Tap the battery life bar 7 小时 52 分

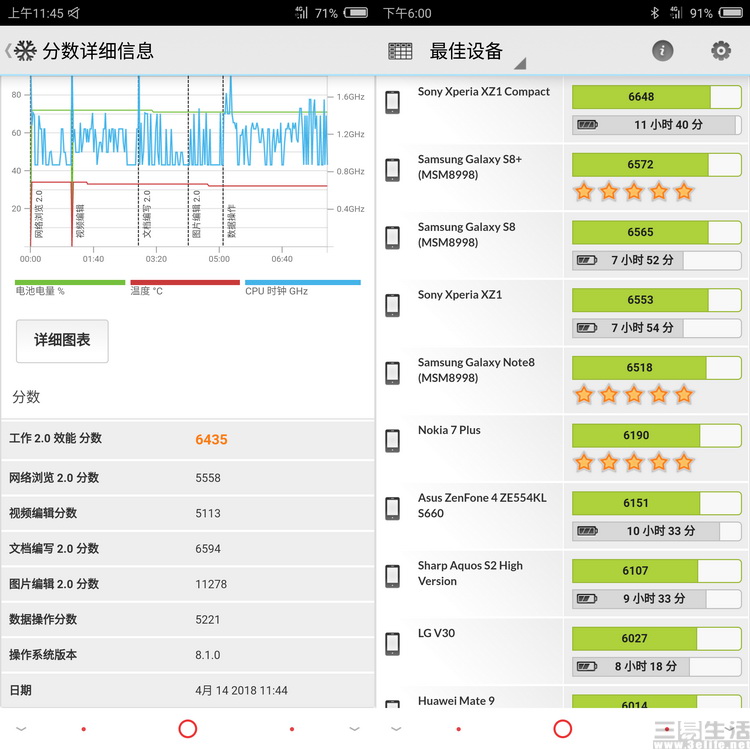[x=657, y=260]
